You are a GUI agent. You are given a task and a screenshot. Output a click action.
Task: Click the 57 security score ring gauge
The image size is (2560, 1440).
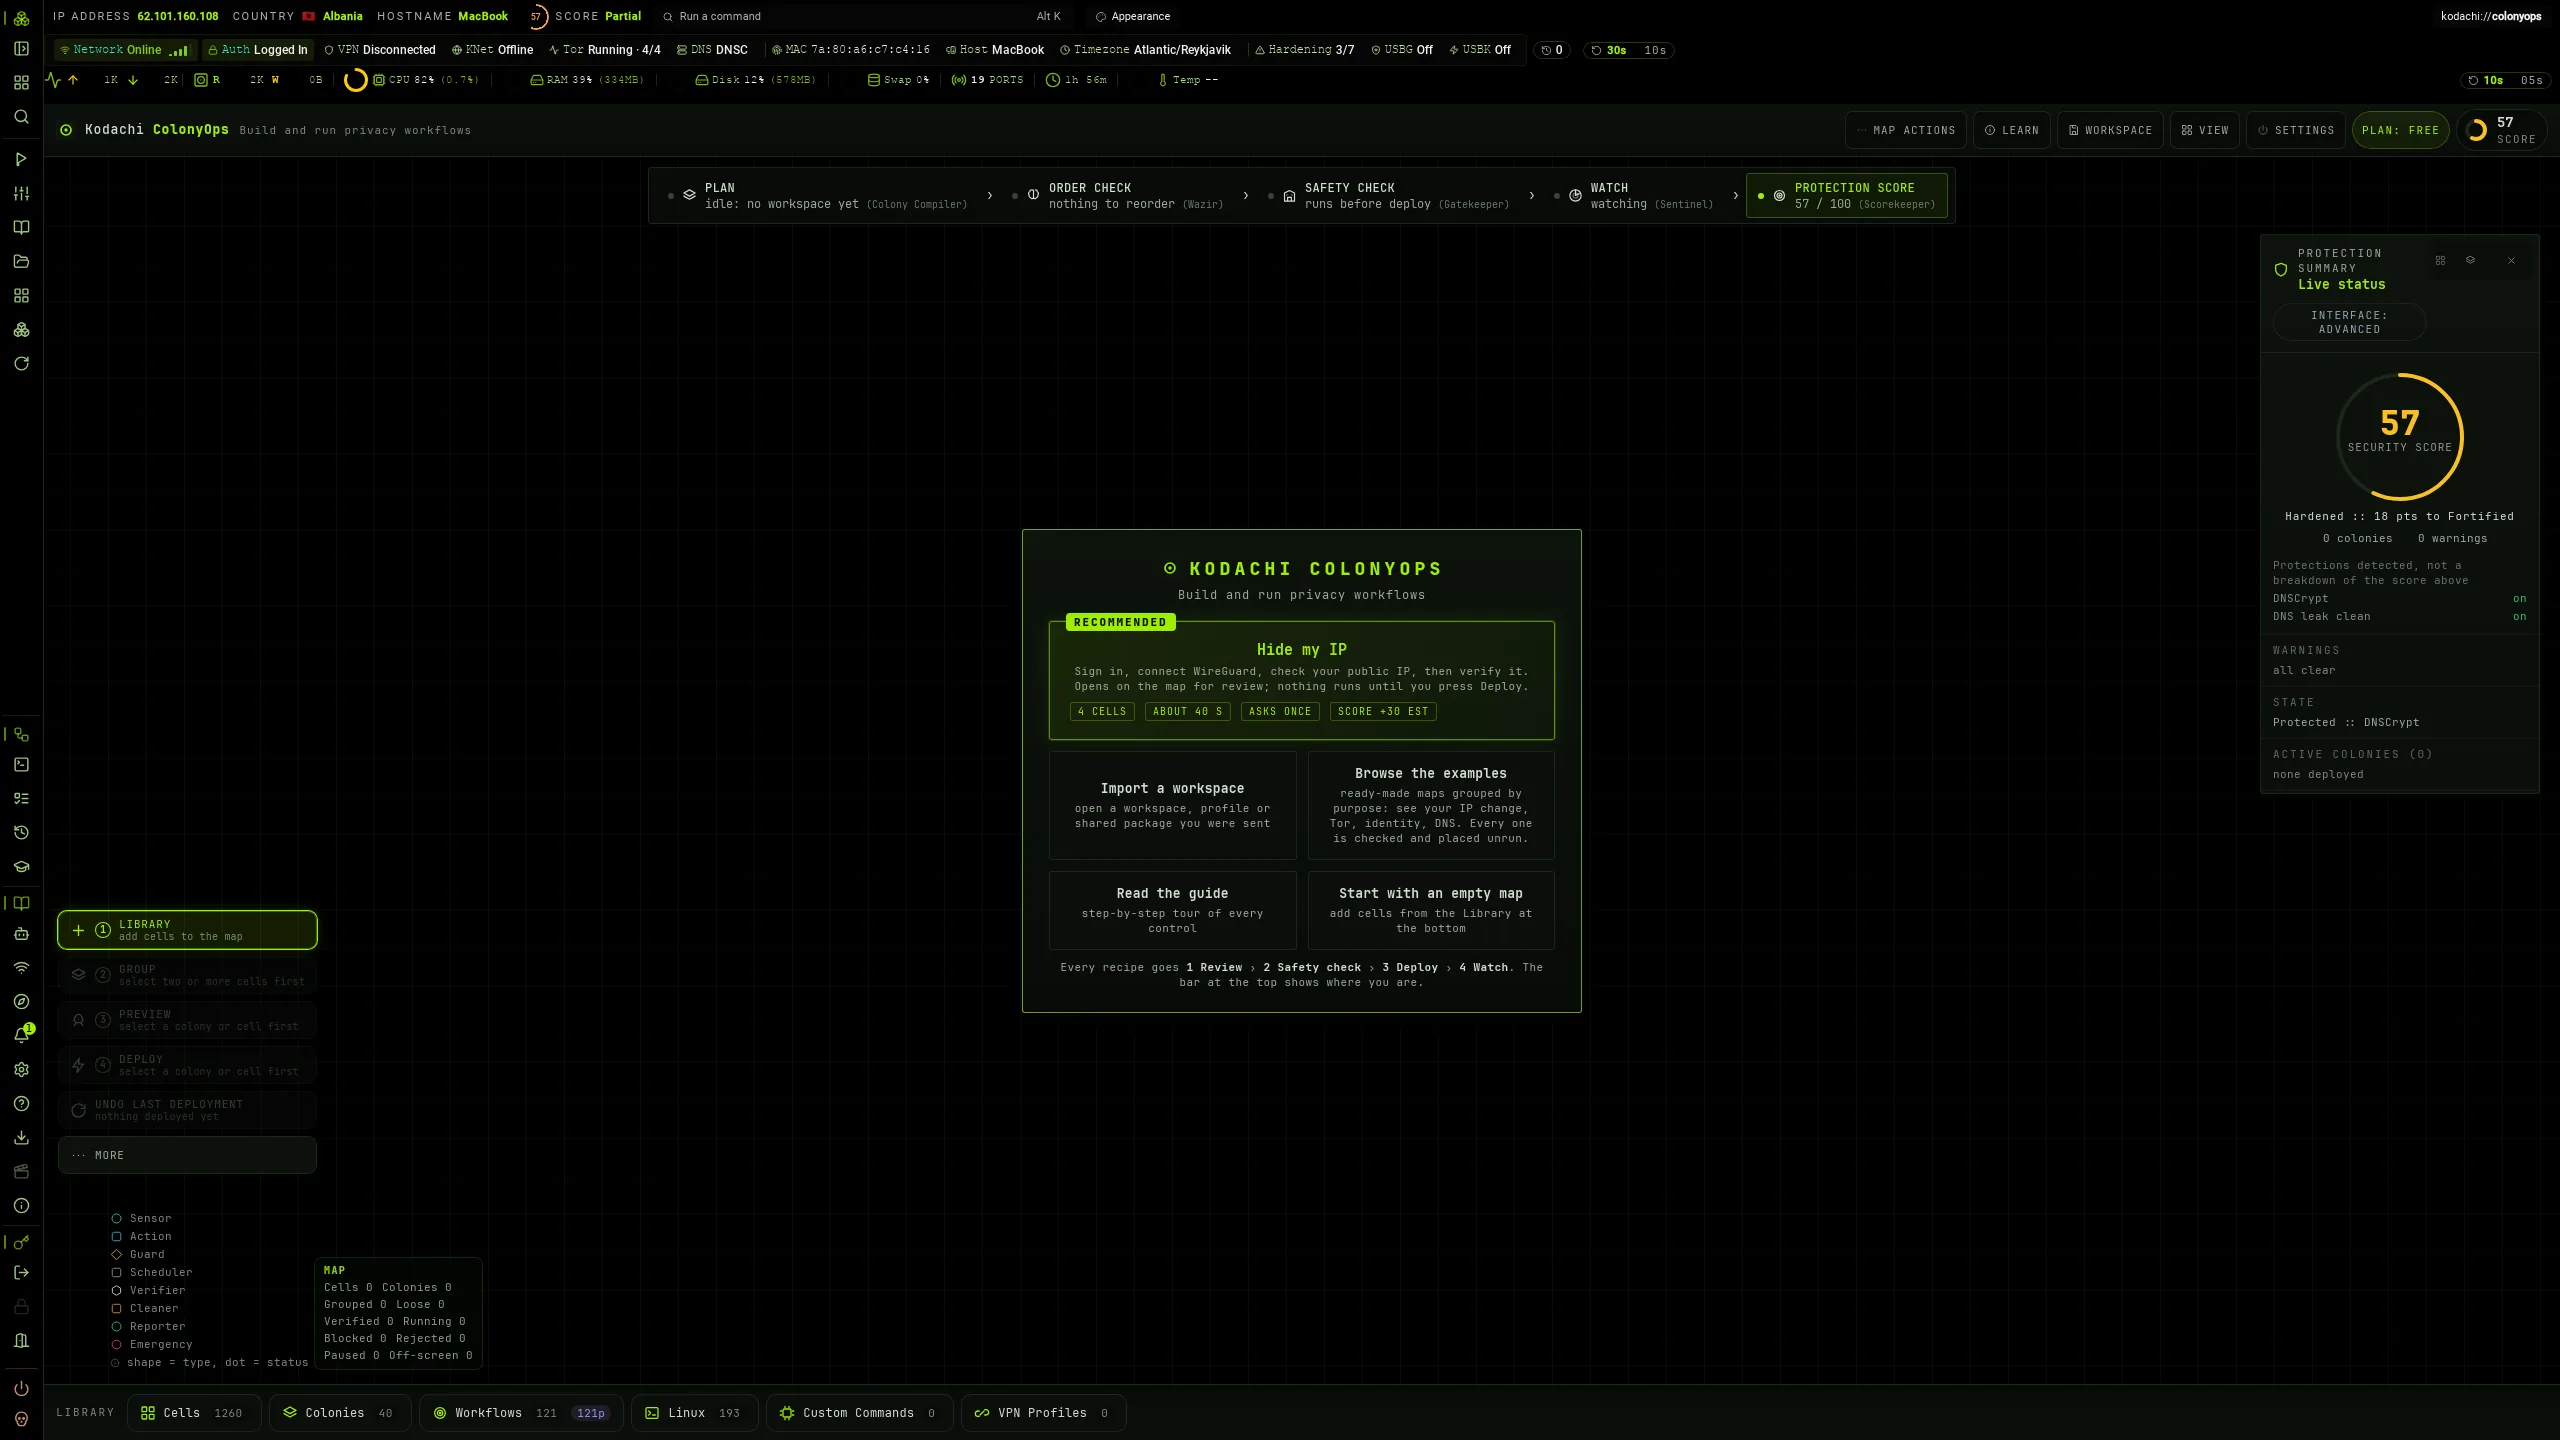pos(2399,436)
